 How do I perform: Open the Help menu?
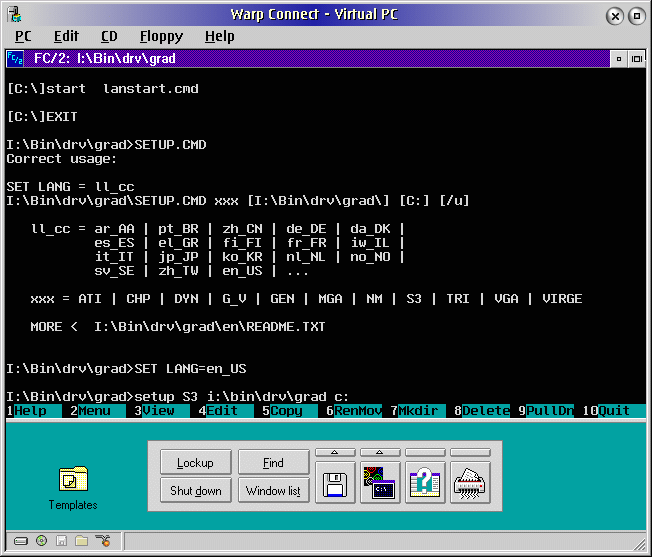[x=220, y=37]
